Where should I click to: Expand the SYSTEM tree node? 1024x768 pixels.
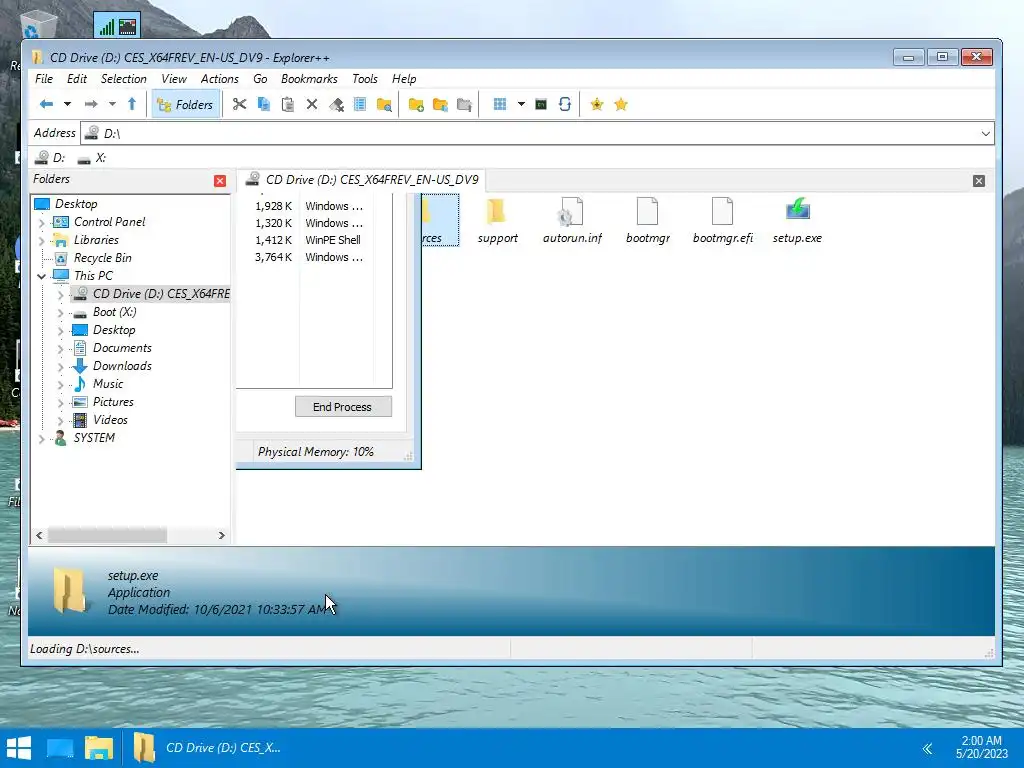point(41,439)
